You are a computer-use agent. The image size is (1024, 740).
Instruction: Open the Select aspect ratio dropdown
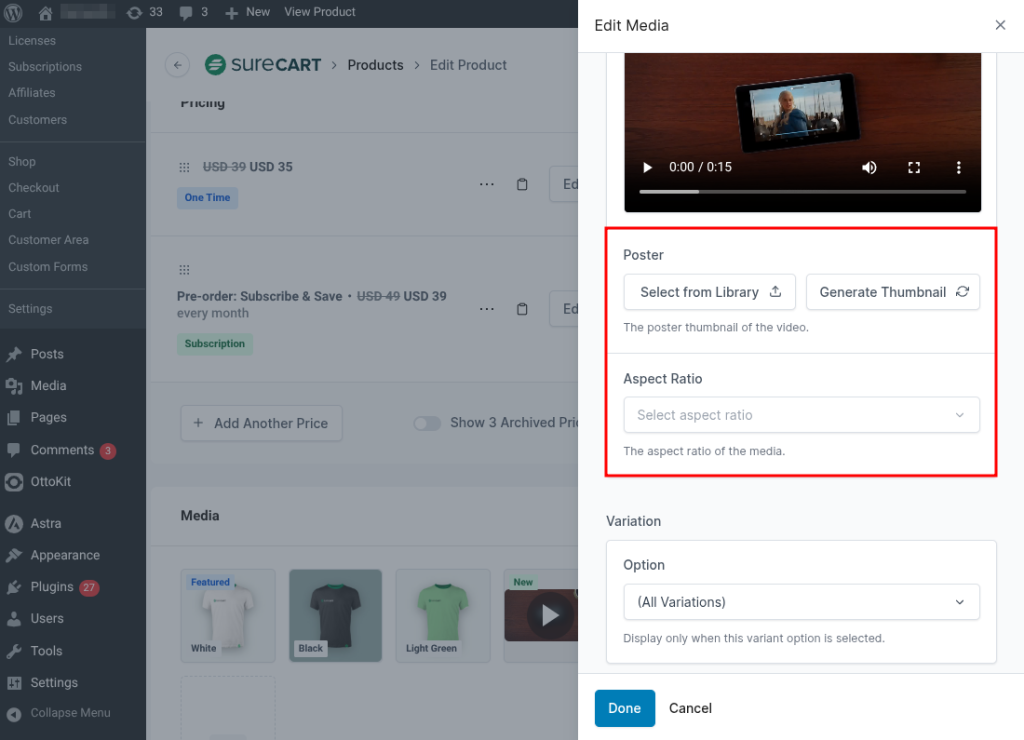pyautogui.click(x=801, y=415)
